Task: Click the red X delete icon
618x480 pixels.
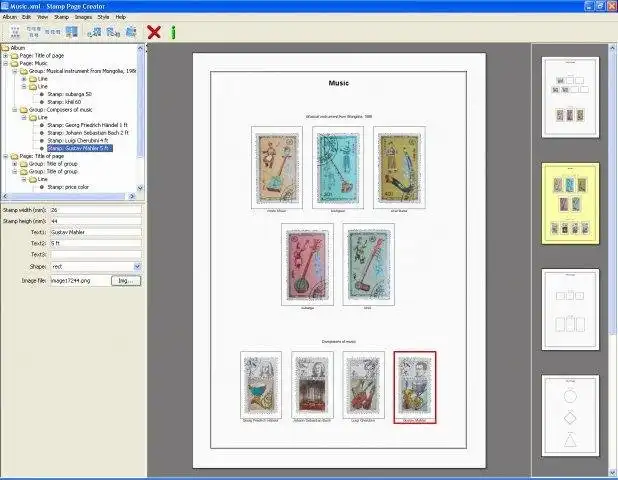Action: [154, 32]
